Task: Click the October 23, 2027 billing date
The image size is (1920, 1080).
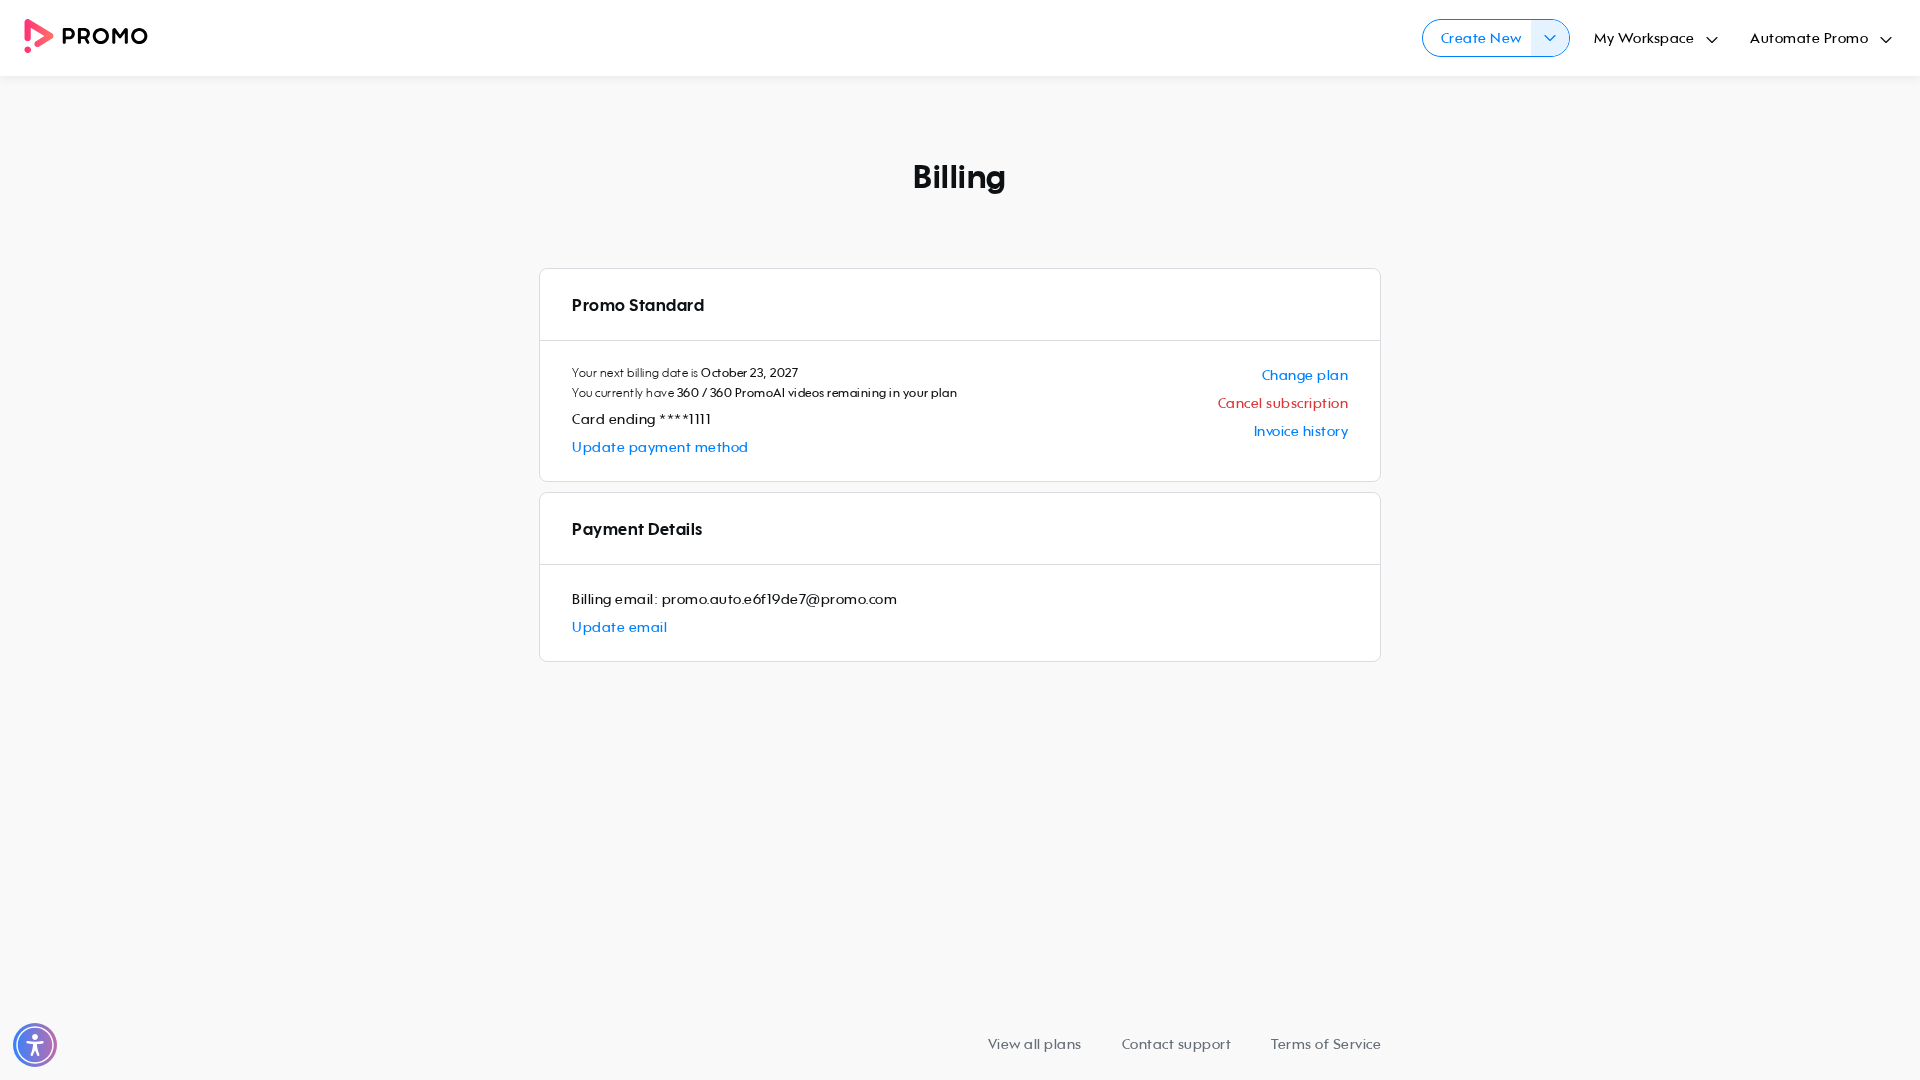Action: [x=749, y=373]
